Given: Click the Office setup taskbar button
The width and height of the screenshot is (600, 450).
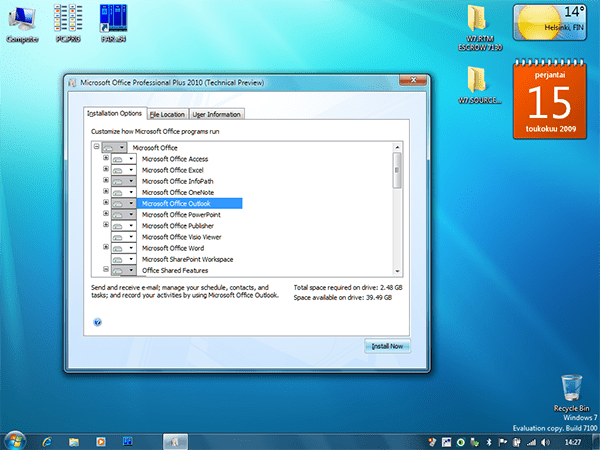Looking at the screenshot, I should pyautogui.click(x=175, y=442).
